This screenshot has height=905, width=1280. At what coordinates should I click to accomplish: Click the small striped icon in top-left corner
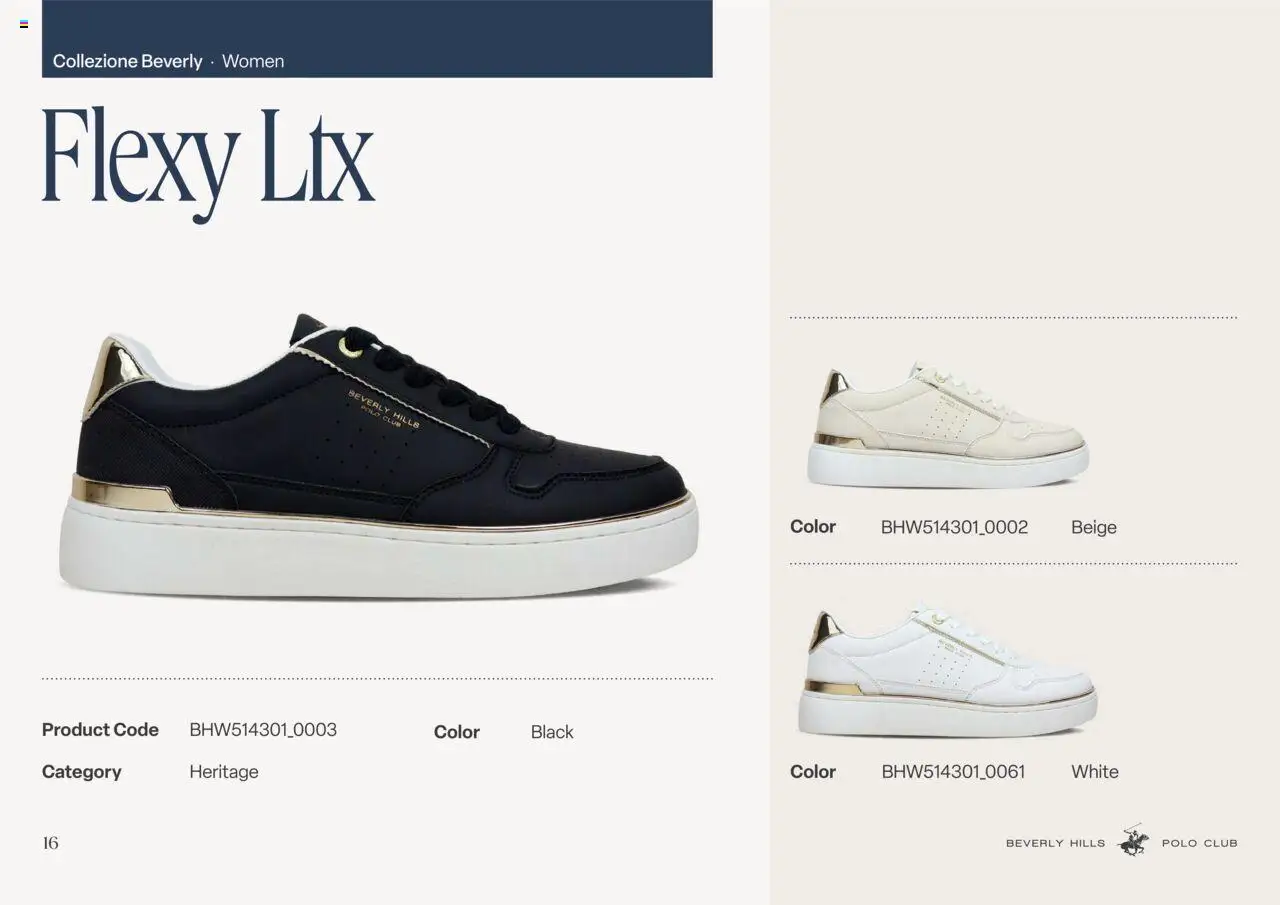tap(24, 24)
